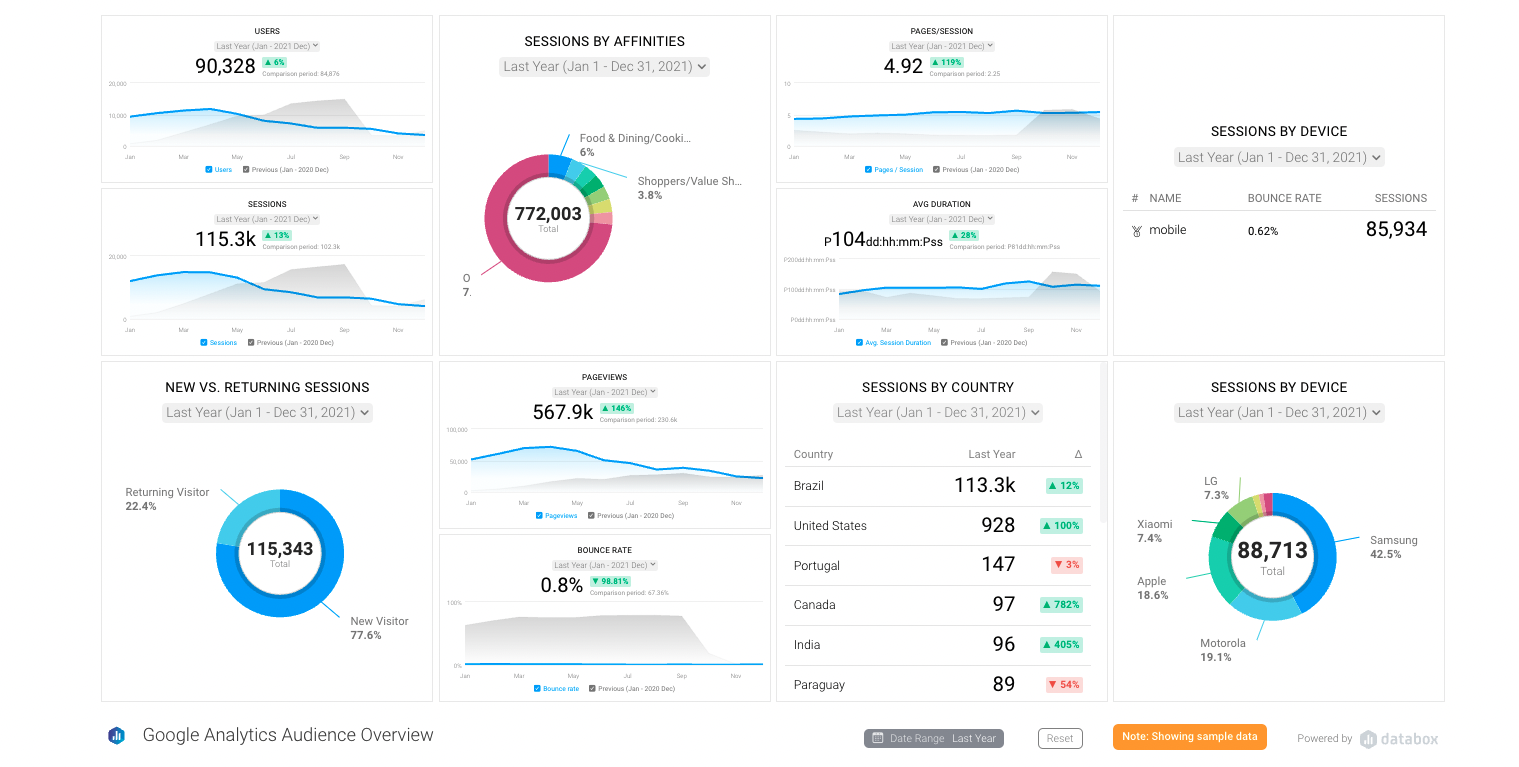Click the 782% change badge for Canada

point(1061,605)
